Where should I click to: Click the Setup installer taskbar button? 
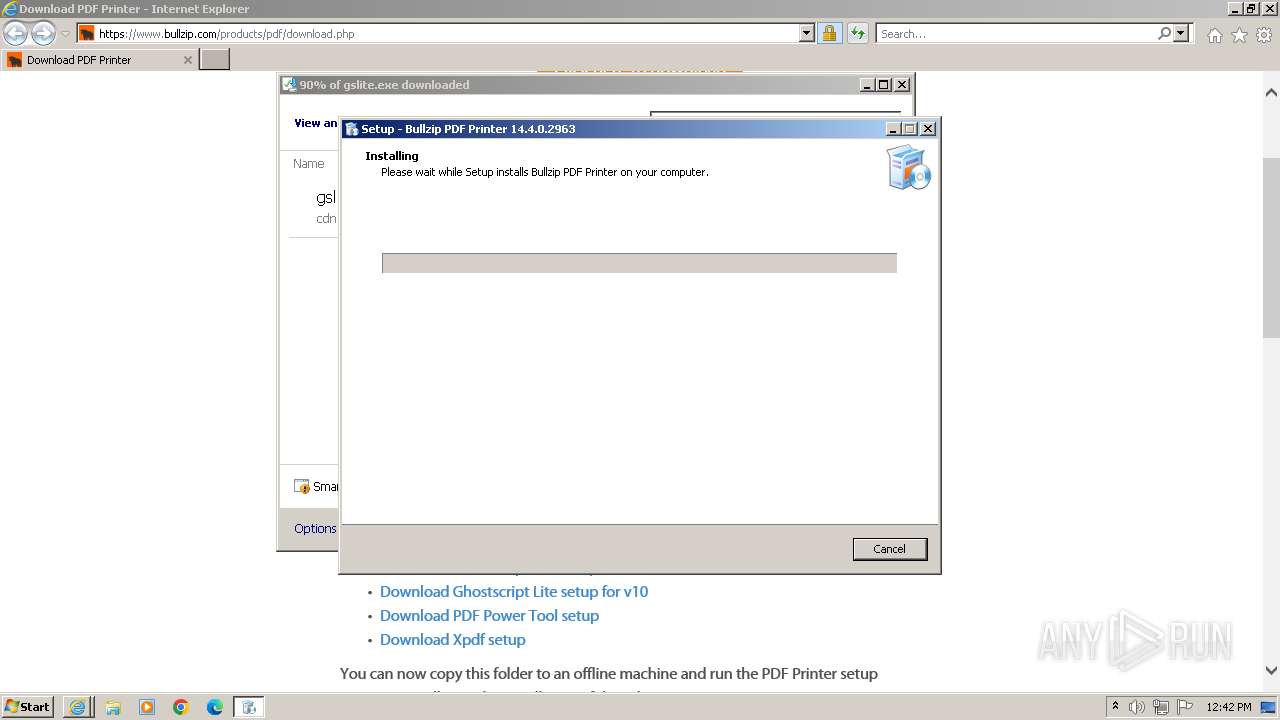click(x=249, y=707)
